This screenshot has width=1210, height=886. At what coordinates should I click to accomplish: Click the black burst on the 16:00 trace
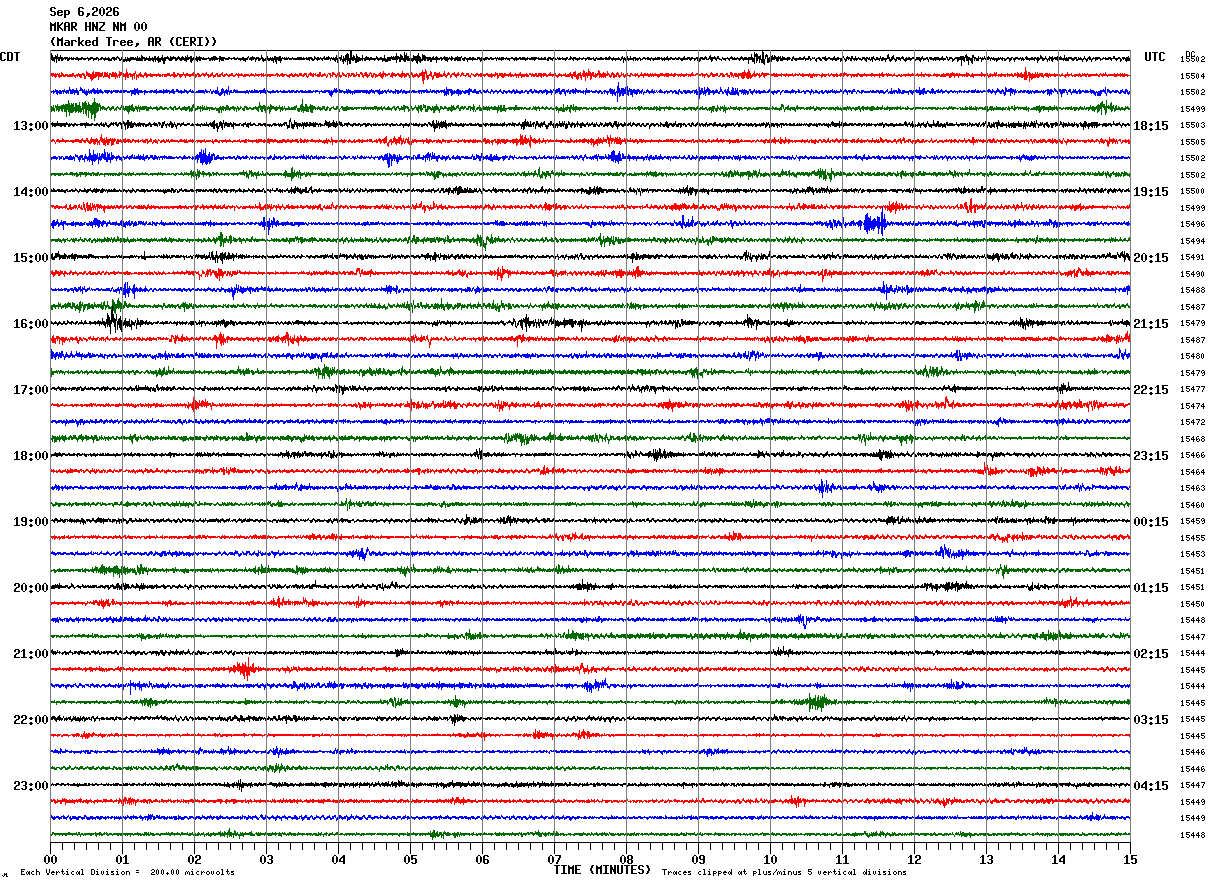pos(115,322)
